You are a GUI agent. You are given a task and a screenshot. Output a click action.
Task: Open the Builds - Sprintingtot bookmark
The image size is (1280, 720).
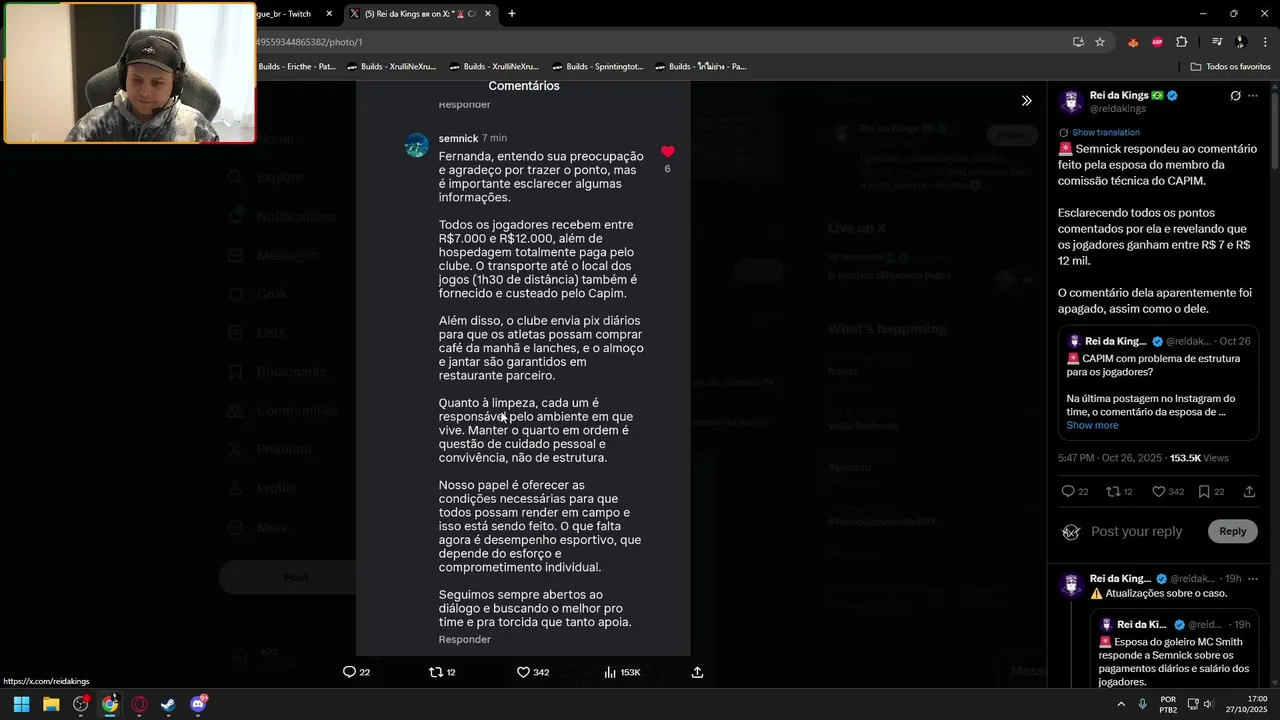597,66
